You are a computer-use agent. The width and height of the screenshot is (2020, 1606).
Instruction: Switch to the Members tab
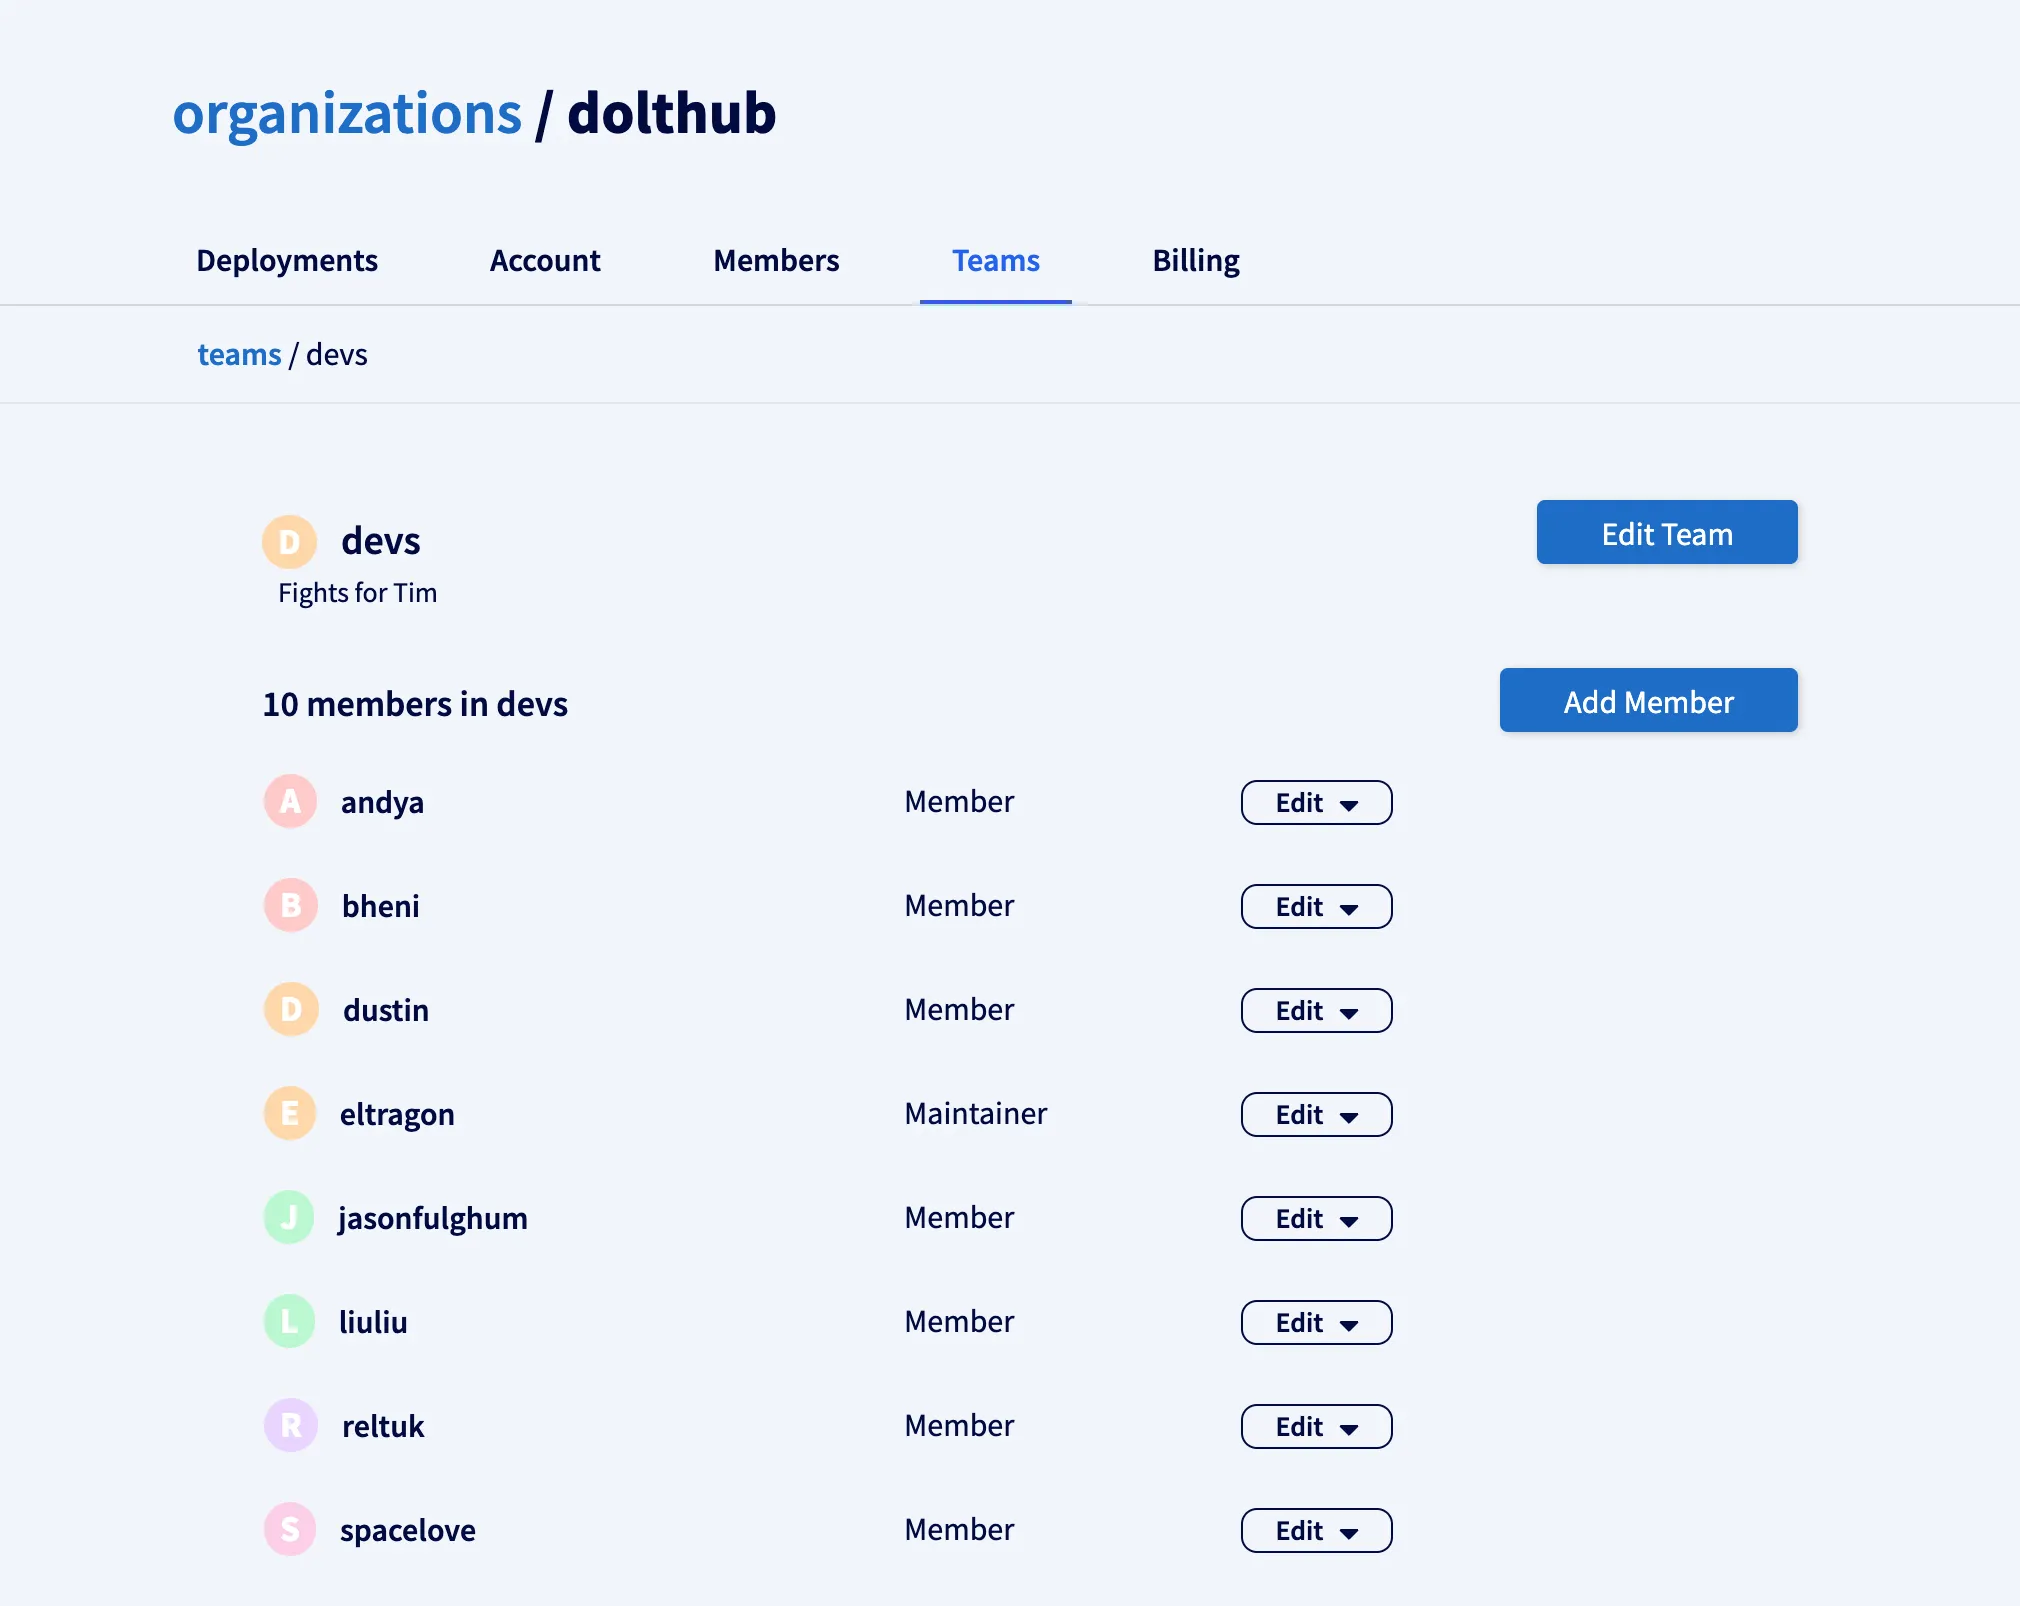pos(776,260)
